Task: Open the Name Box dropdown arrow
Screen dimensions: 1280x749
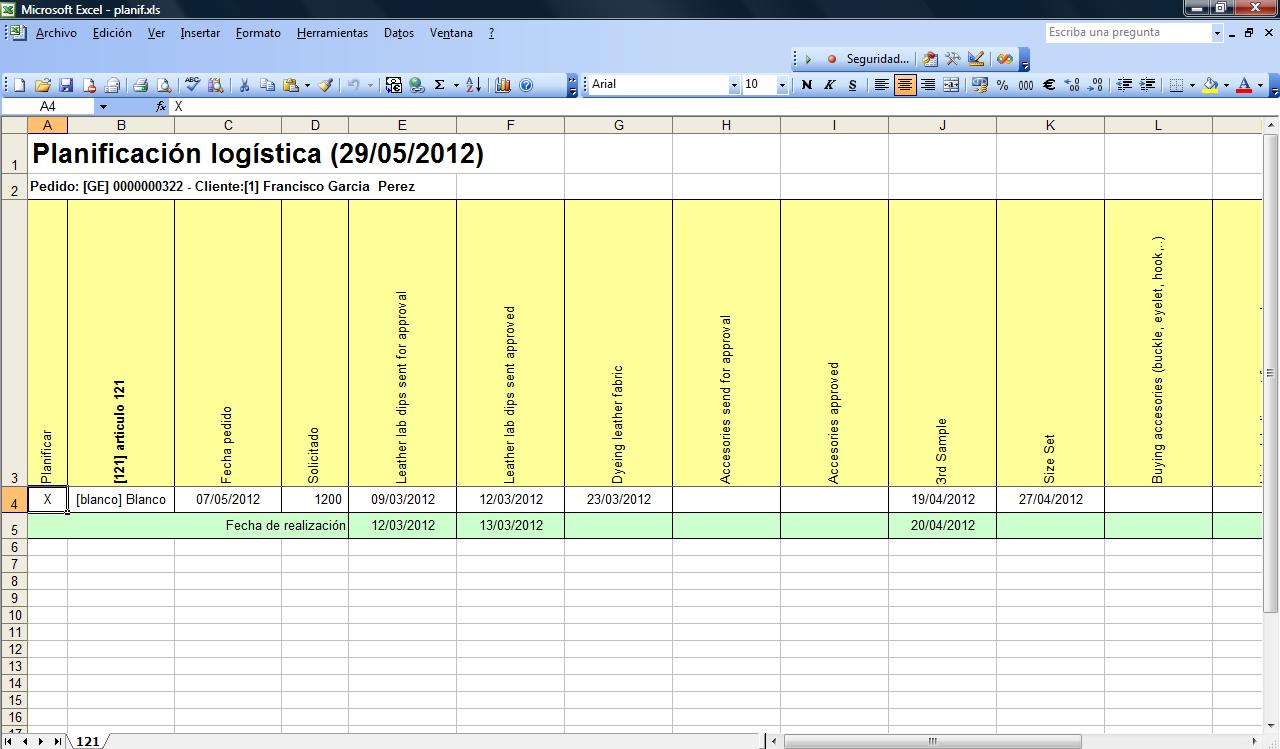Action: click(x=103, y=106)
